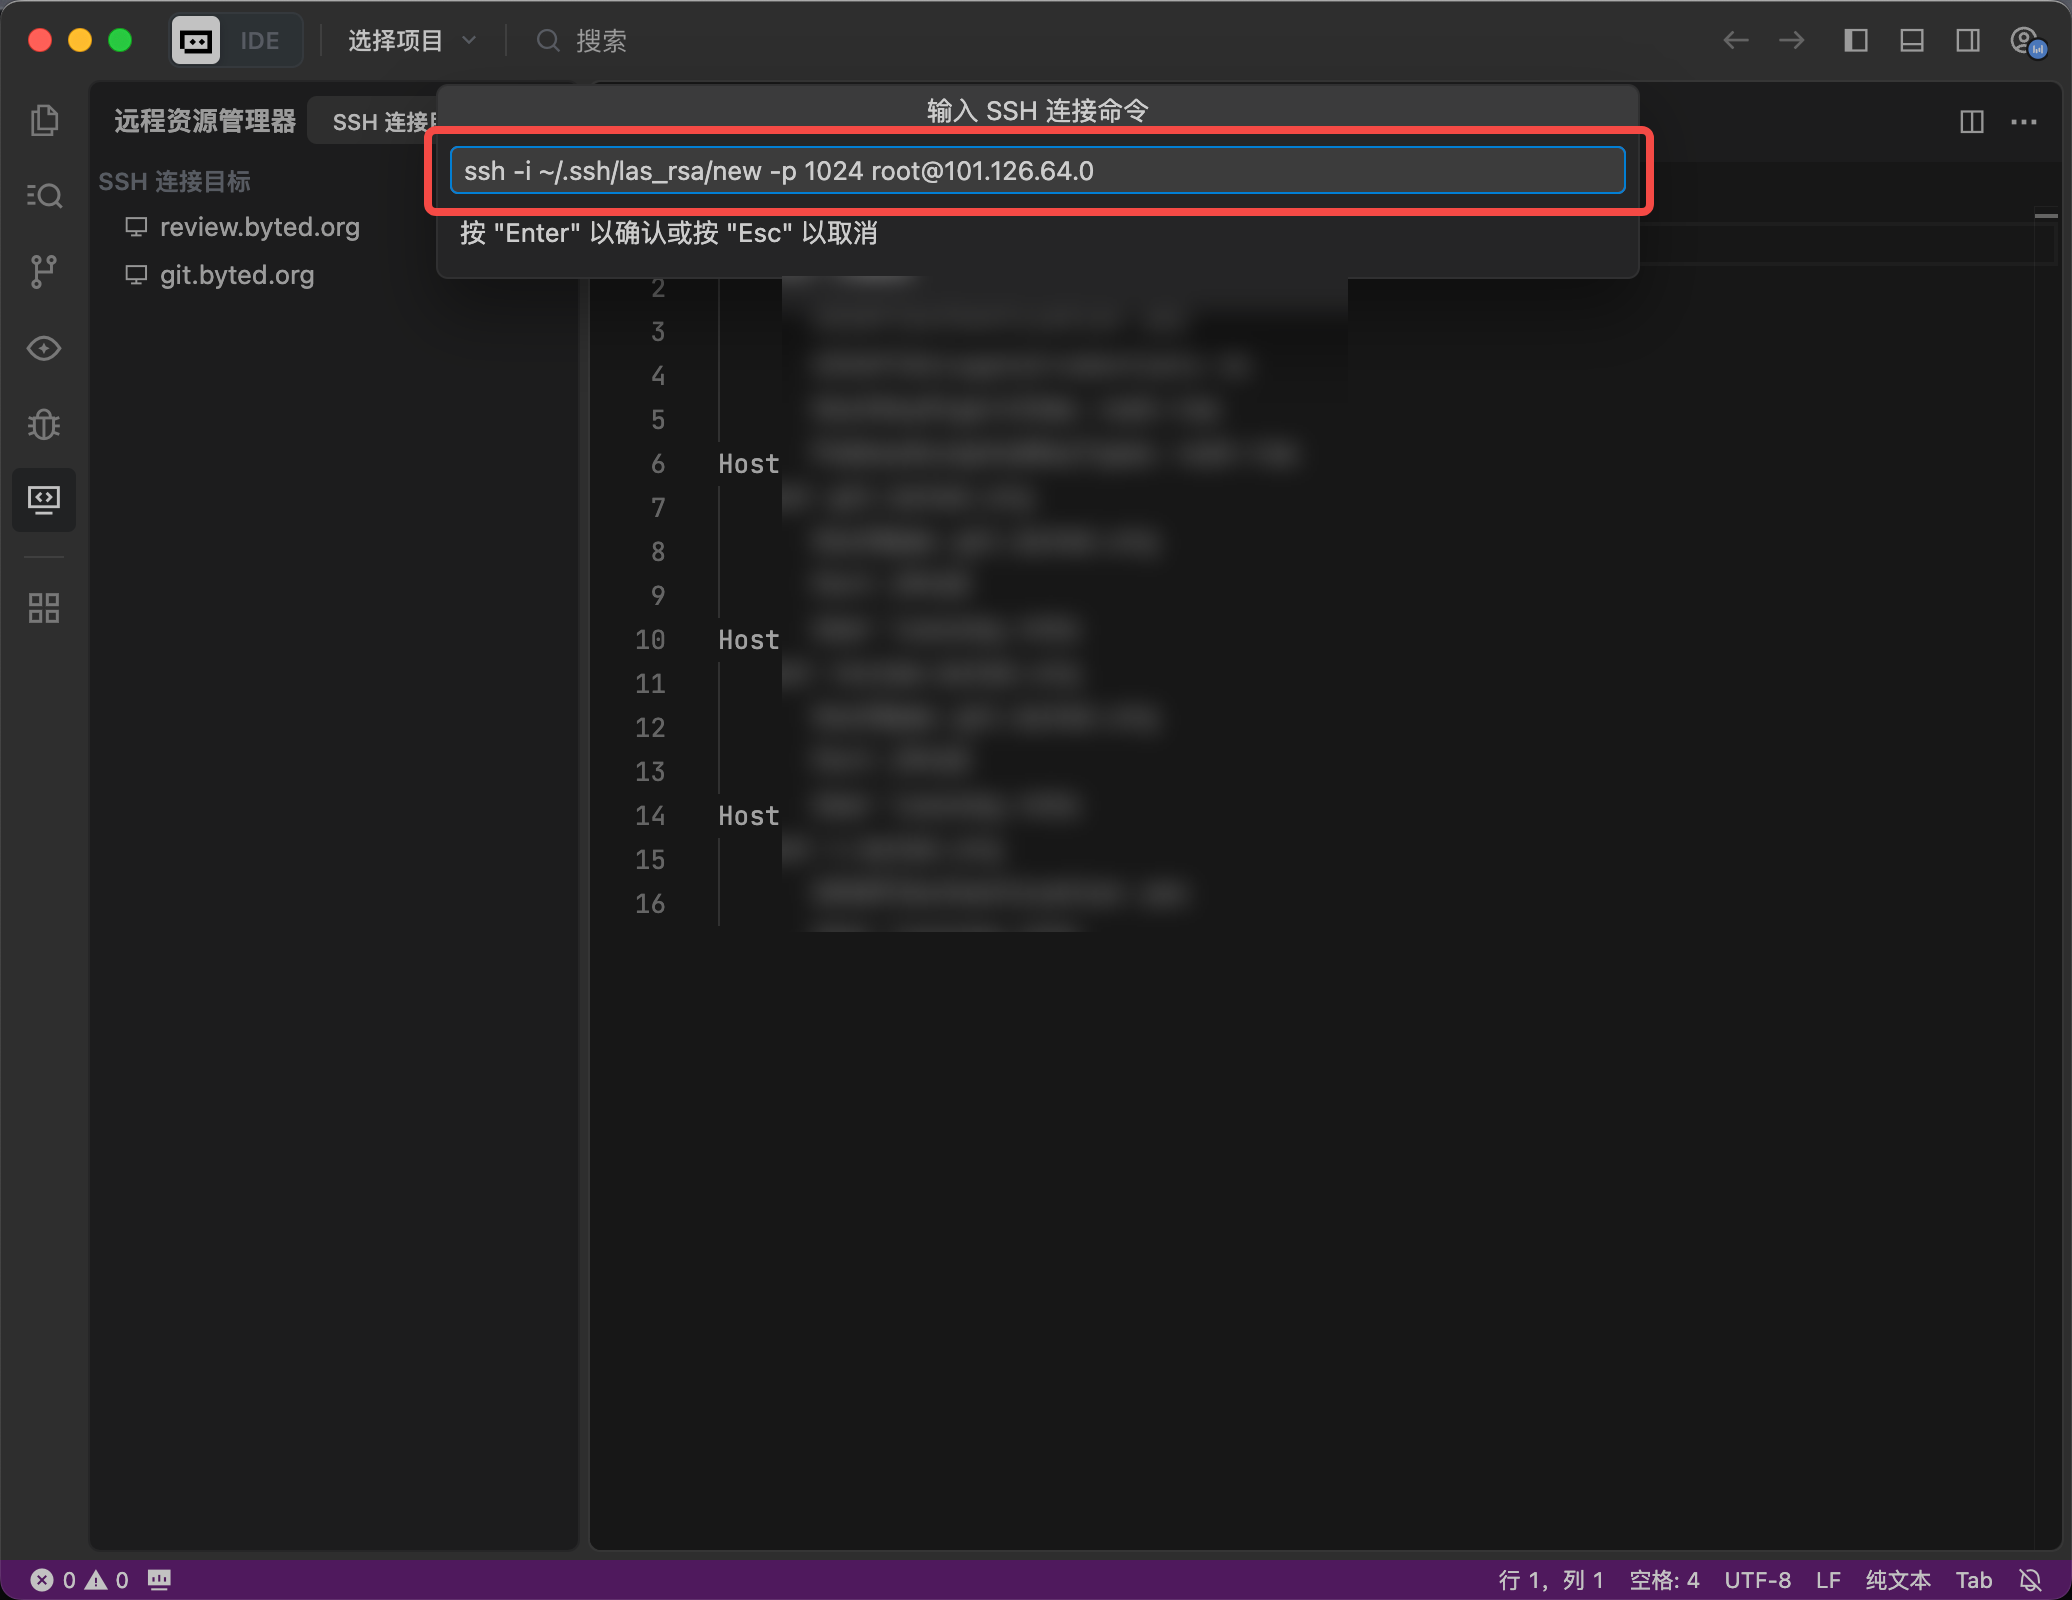The image size is (2072, 1600).
Task: Select the remote explorer monitor icon
Action: coord(44,499)
